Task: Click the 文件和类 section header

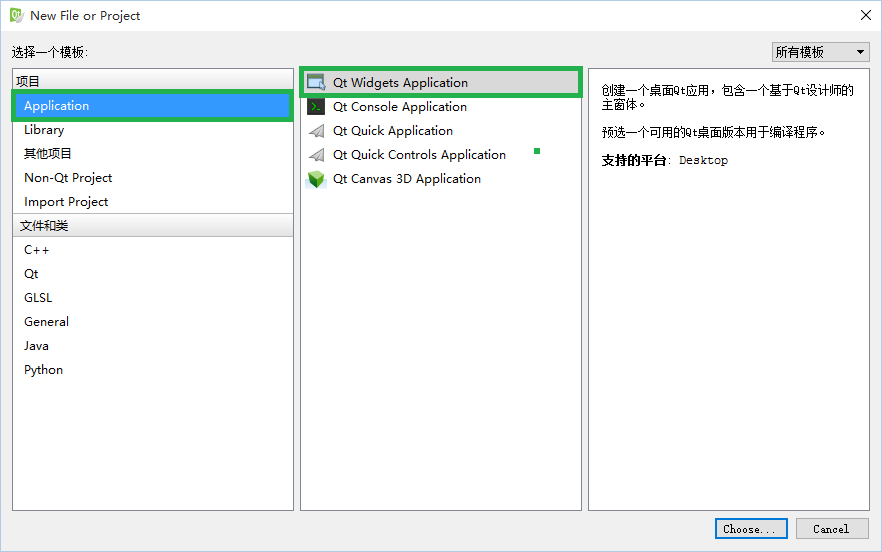Action: click(153, 225)
